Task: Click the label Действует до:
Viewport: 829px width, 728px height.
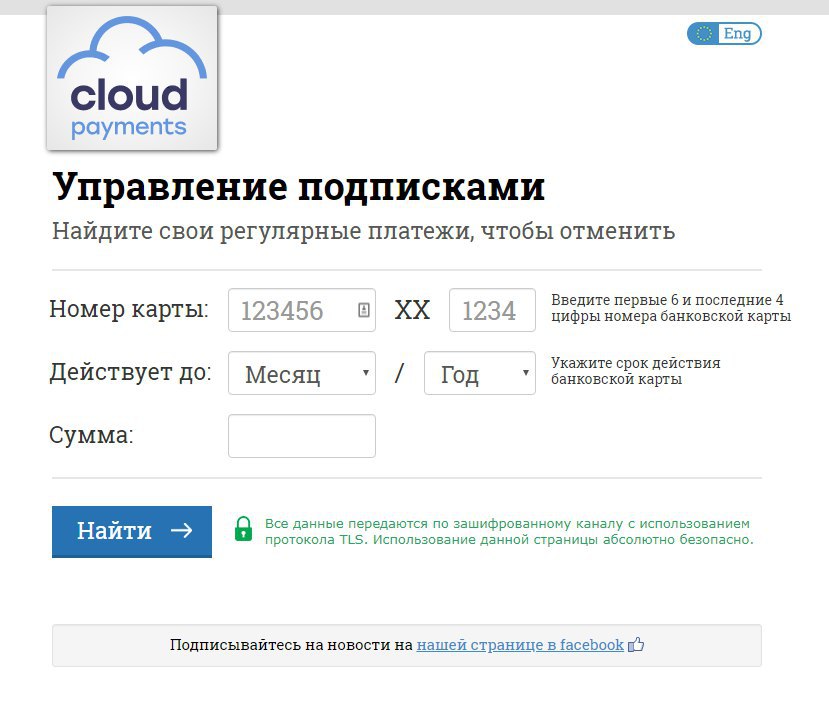Action: (x=130, y=372)
